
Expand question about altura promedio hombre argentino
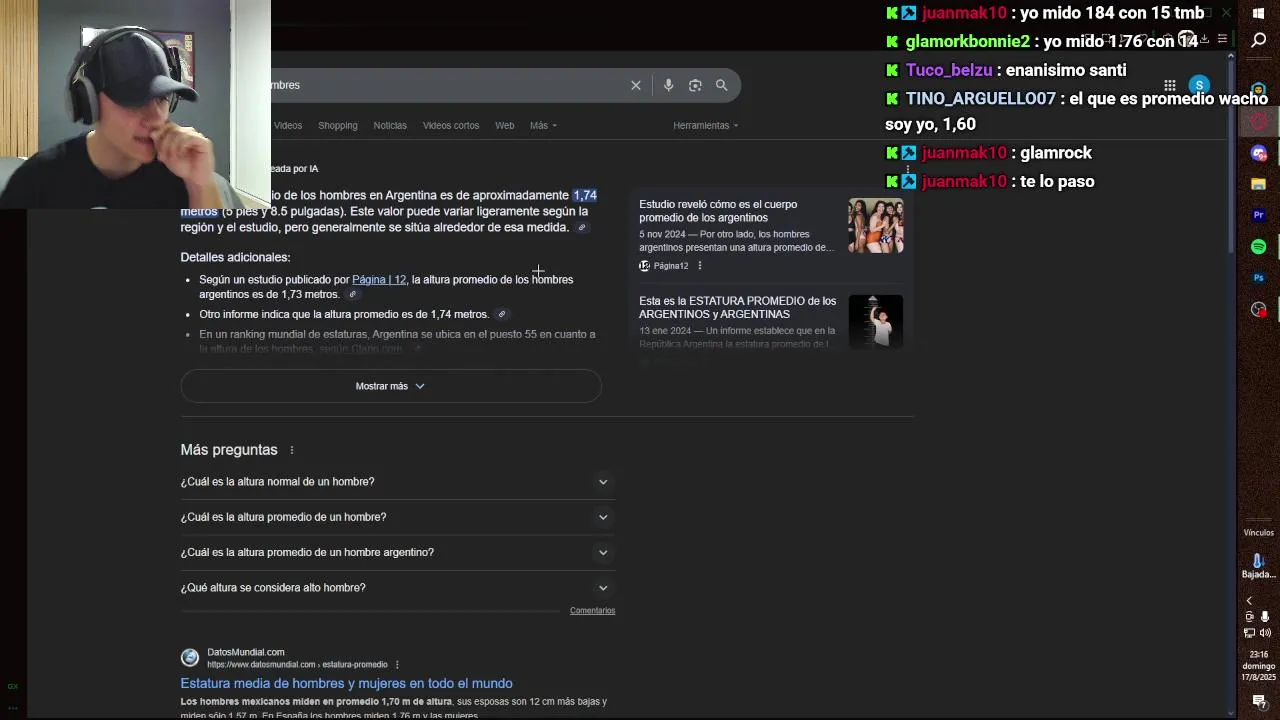pos(397,552)
